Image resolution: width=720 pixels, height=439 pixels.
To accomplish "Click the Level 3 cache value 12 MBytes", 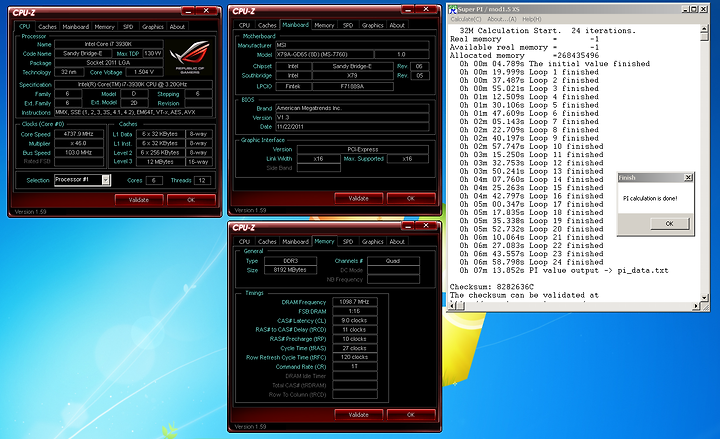I will click(x=160, y=162).
